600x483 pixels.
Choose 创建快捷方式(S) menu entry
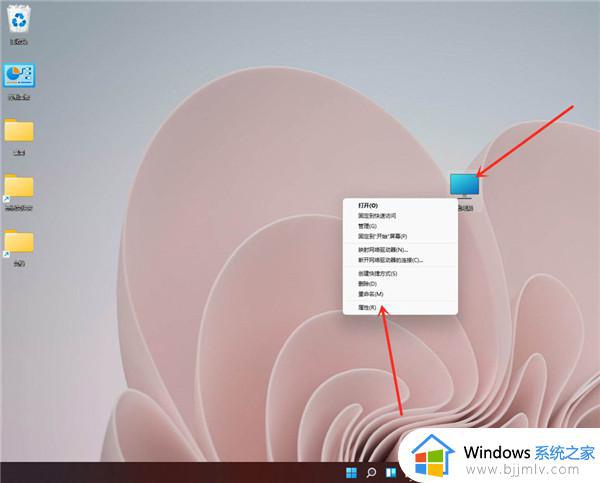[x=400, y=274]
